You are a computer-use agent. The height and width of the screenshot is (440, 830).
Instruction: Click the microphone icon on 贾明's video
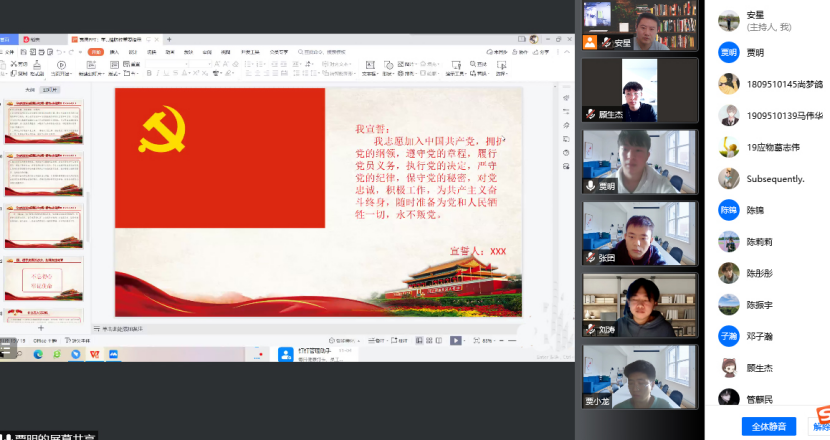(591, 186)
